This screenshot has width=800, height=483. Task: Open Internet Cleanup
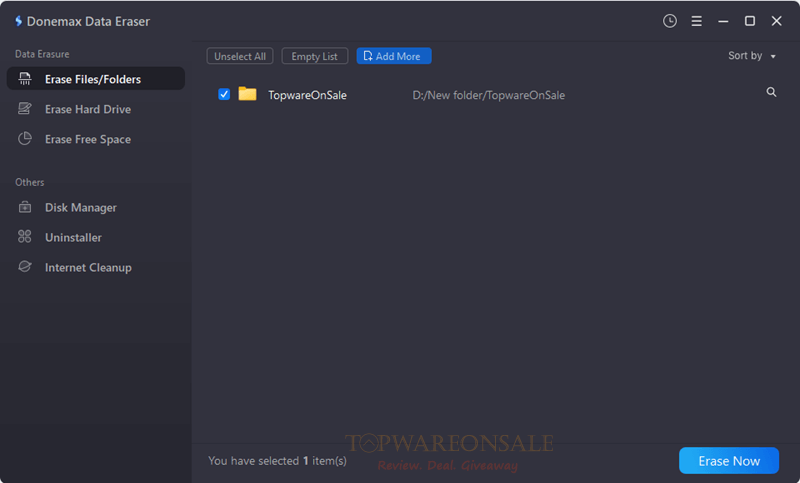[96, 267]
